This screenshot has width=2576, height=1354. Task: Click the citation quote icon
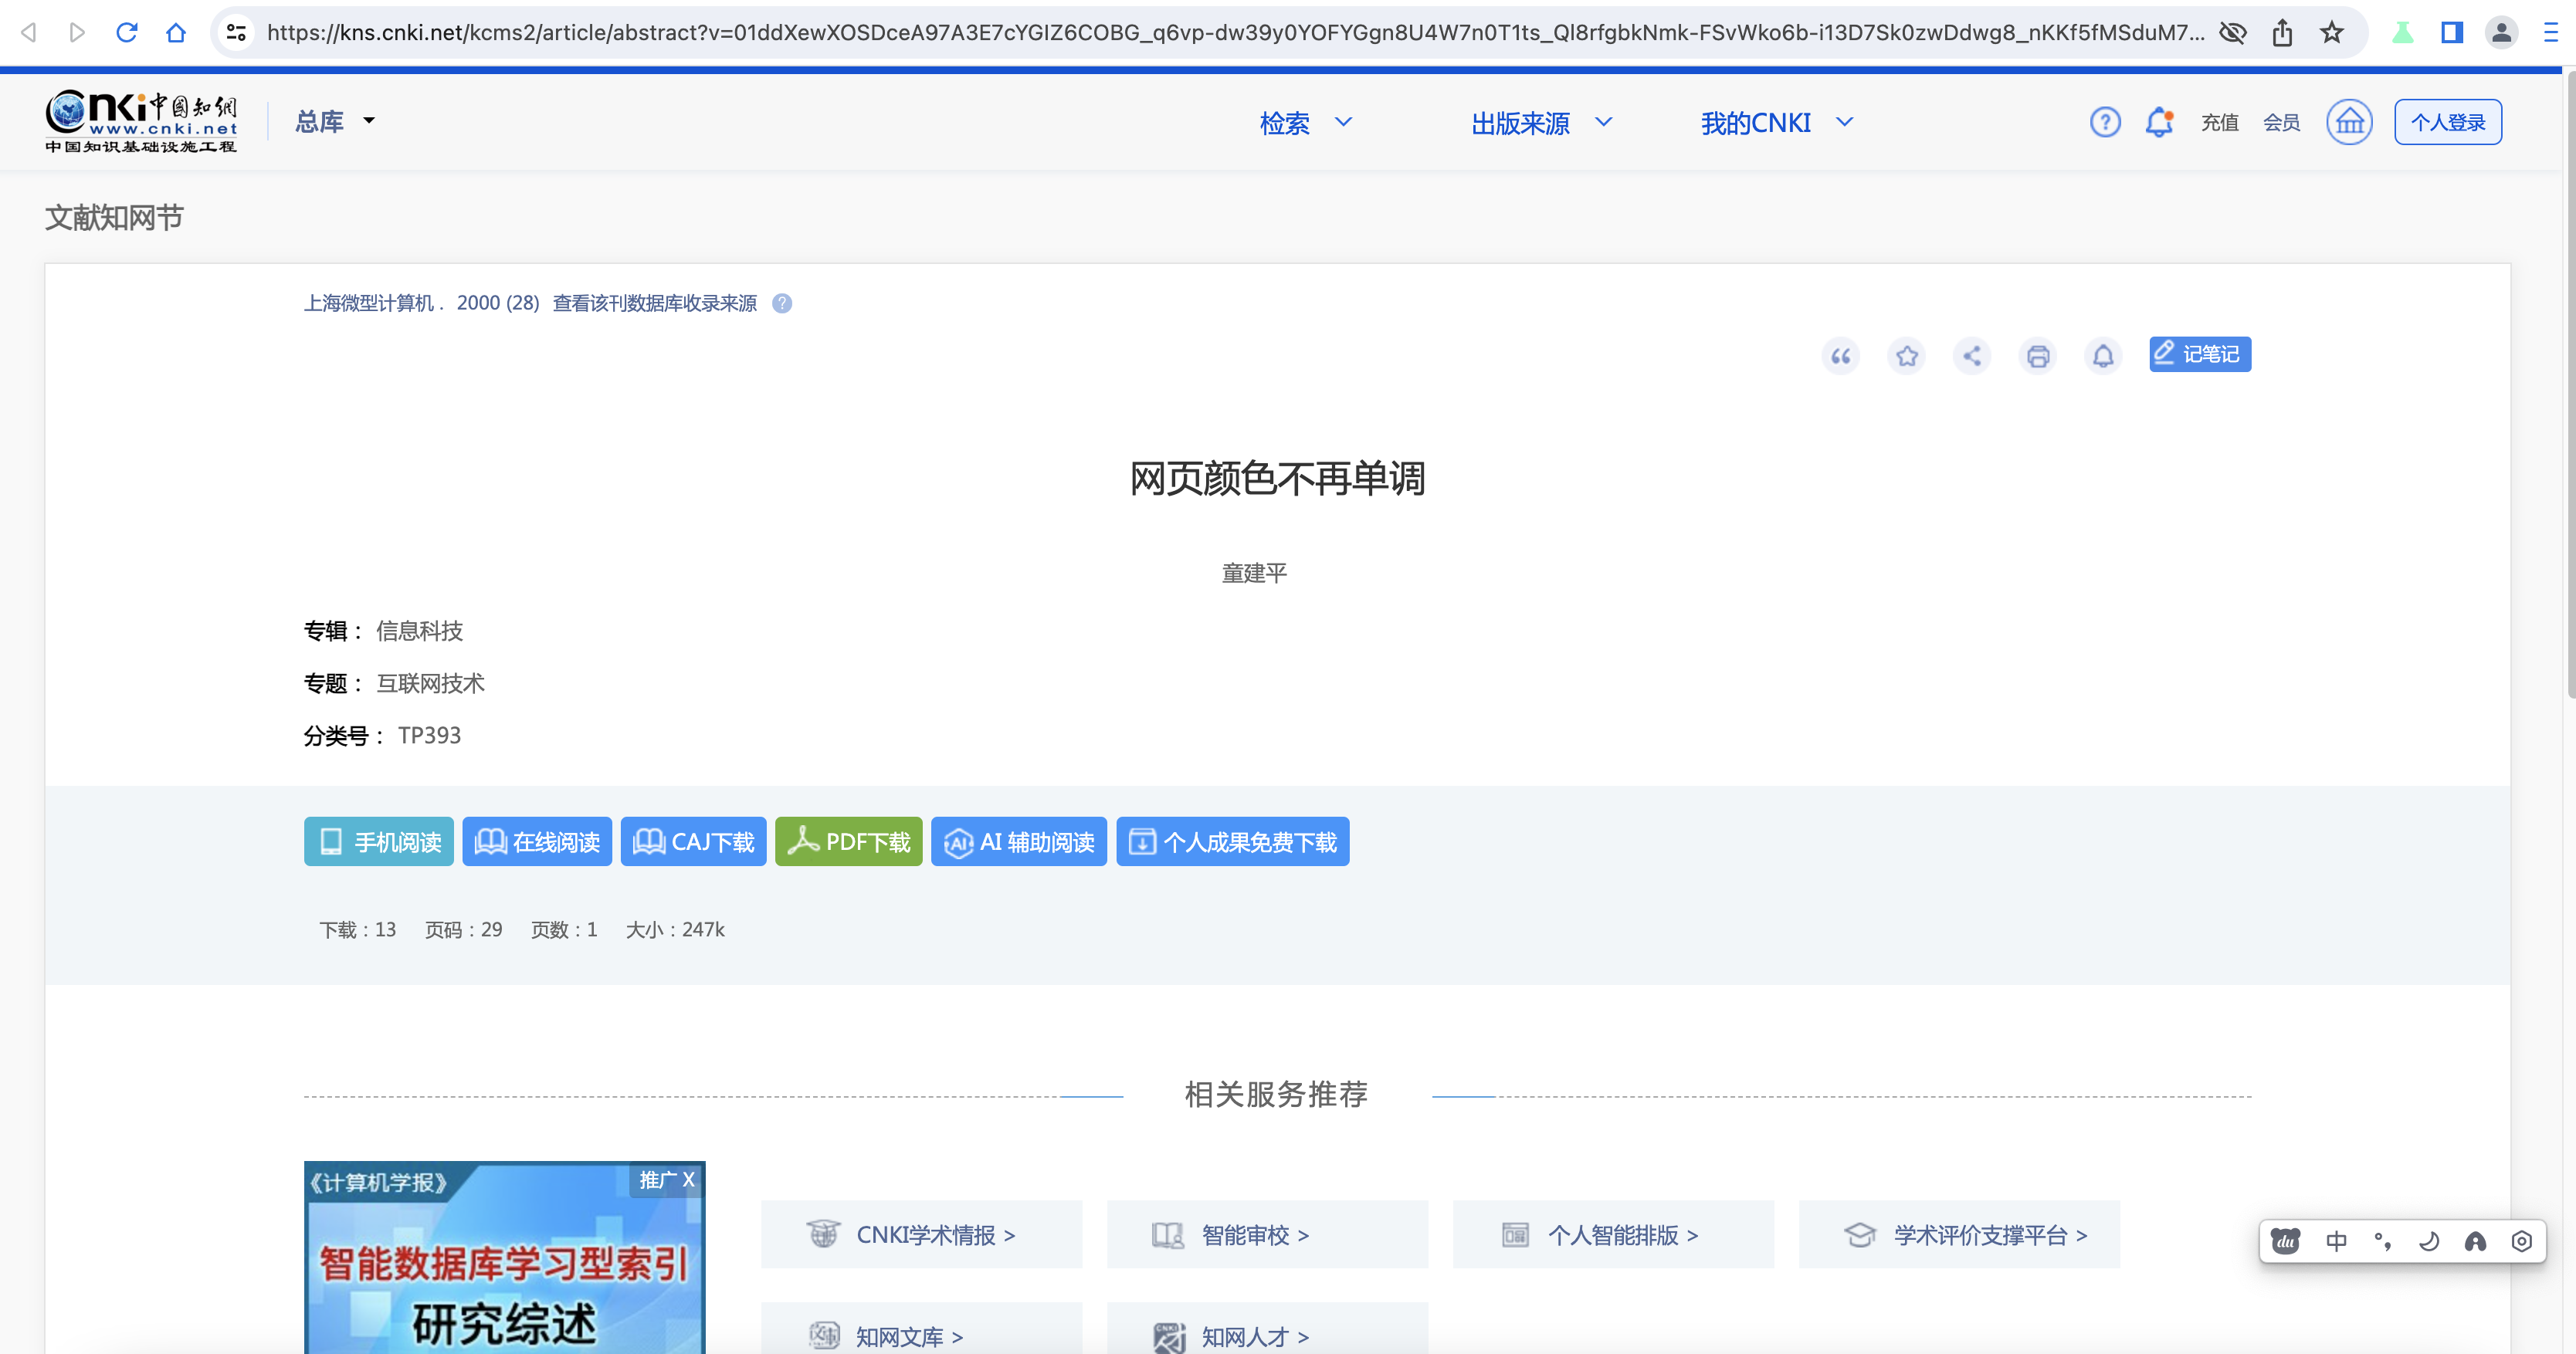[x=1840, y=355]
